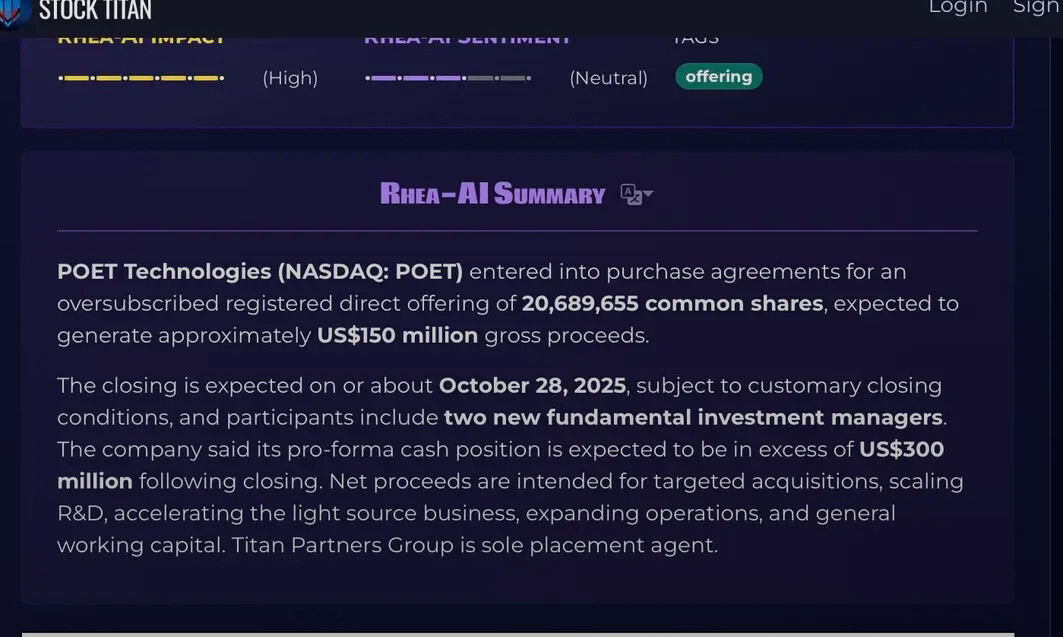Click the Stock Titan logo icon
The width and height of the screenshot is (1063, 637).
(x=14, y=12)
